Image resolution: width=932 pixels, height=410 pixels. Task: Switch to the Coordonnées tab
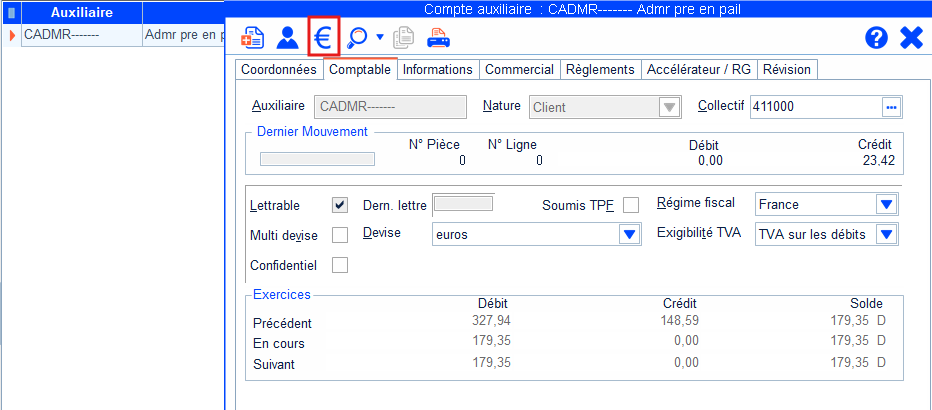pos(279,70)
